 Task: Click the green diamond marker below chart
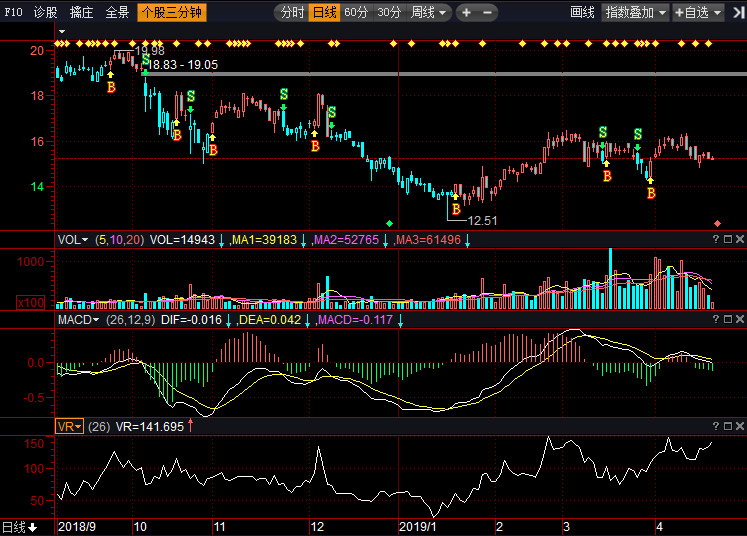click(390, 223)
